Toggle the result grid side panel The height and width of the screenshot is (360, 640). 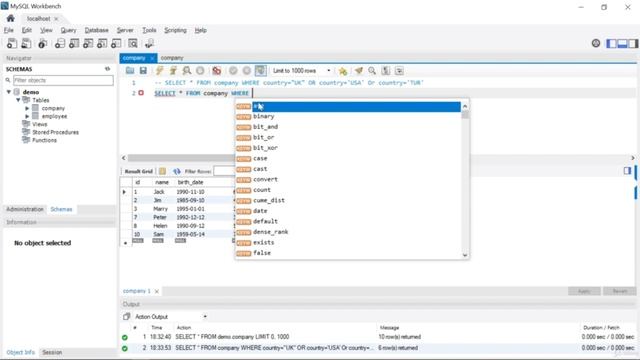tap(627, 171)
